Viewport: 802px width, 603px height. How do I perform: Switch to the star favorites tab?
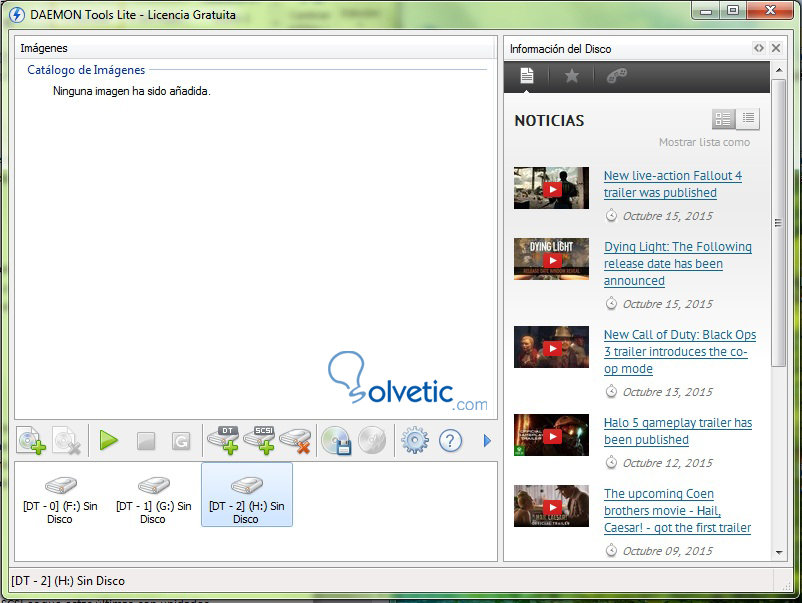571,76
